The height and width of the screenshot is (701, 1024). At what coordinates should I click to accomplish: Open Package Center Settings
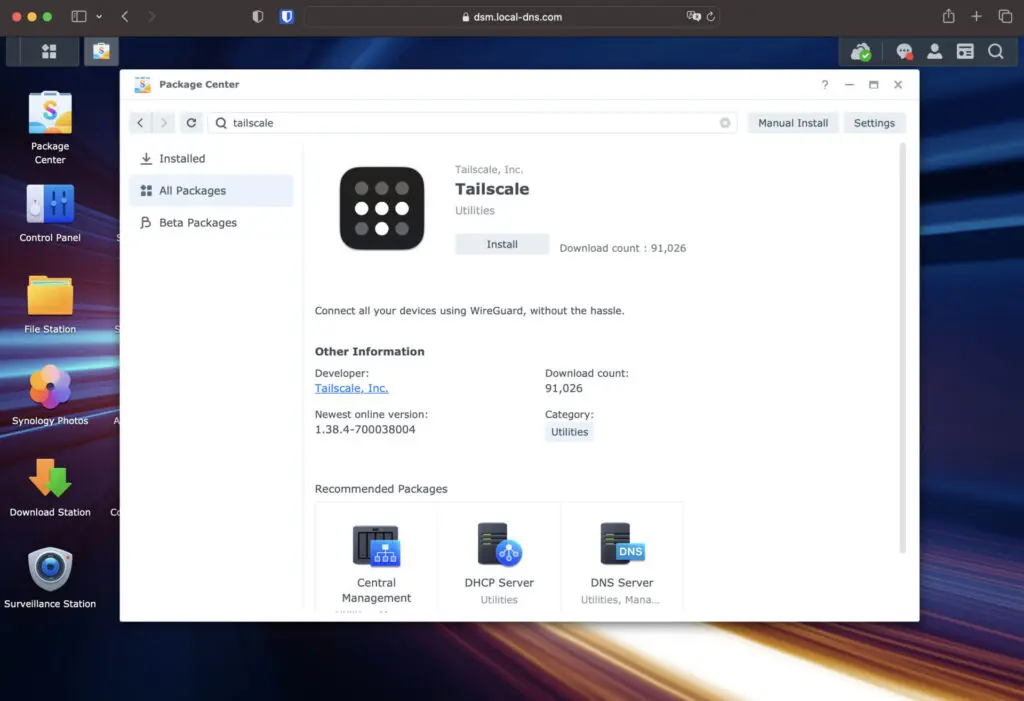(x=874, y=123)
